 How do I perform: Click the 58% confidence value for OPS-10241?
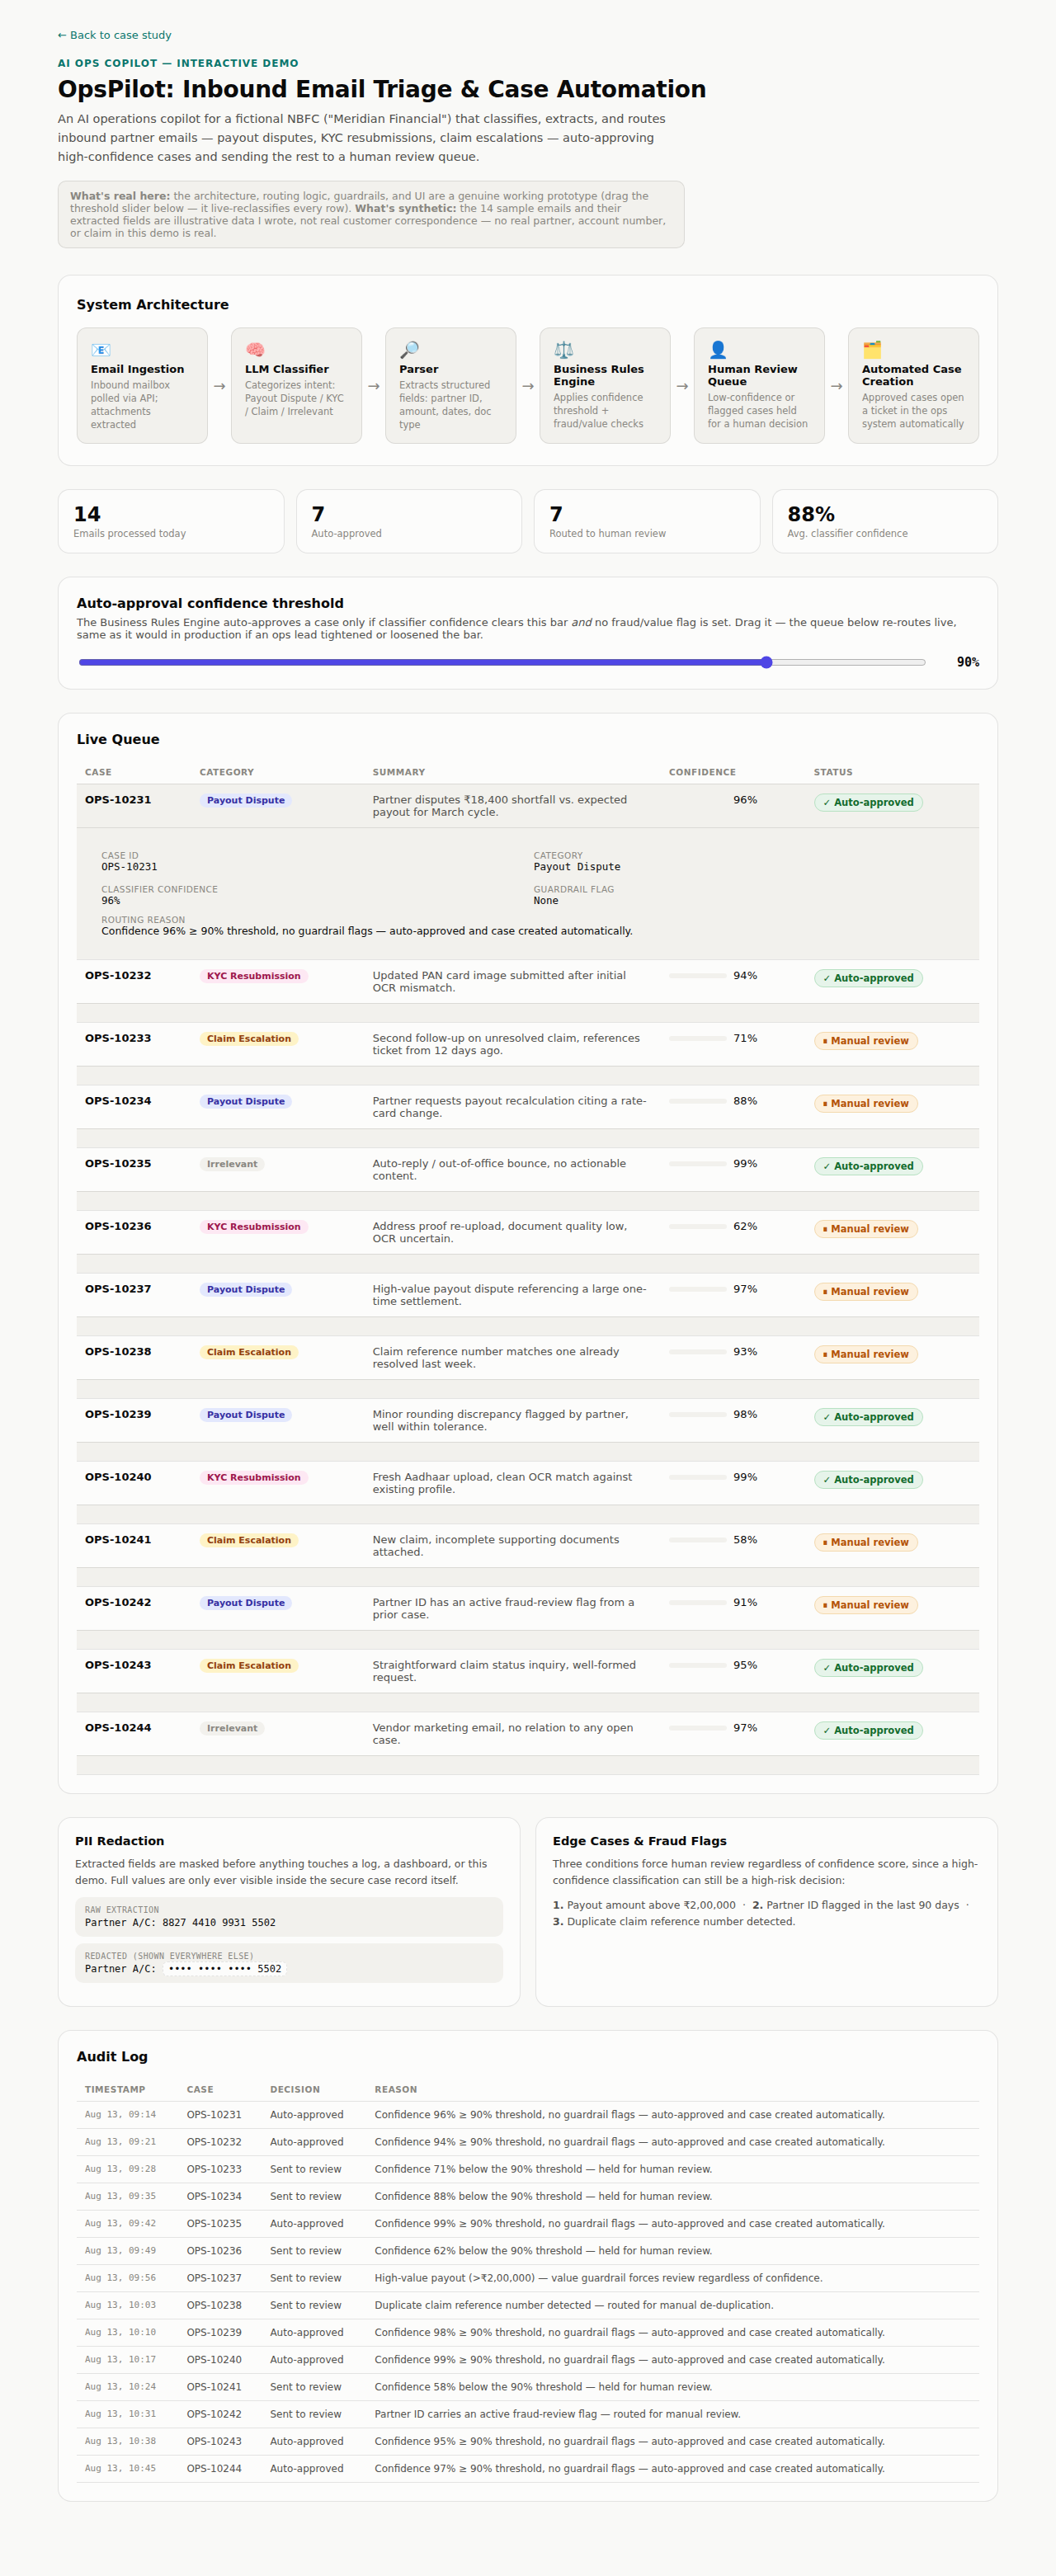click(x=745, y=1540)
